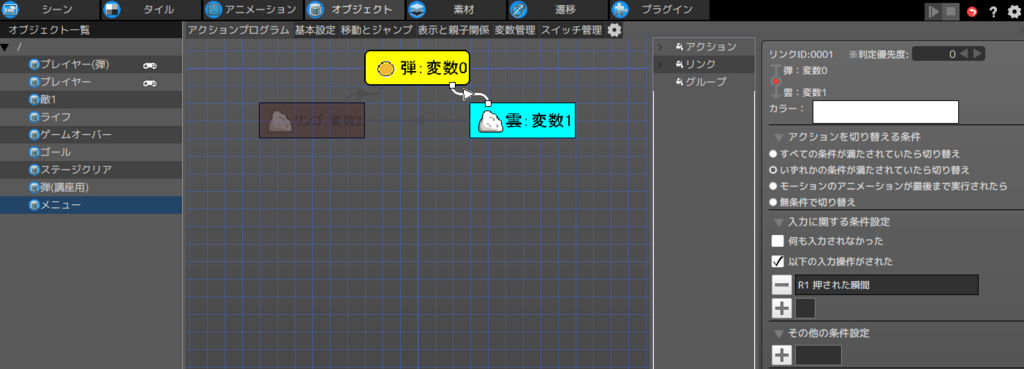Viewport: 1024px width, 369px height.
Task: Expand the リンク list chevron
Action: point(660,64)
